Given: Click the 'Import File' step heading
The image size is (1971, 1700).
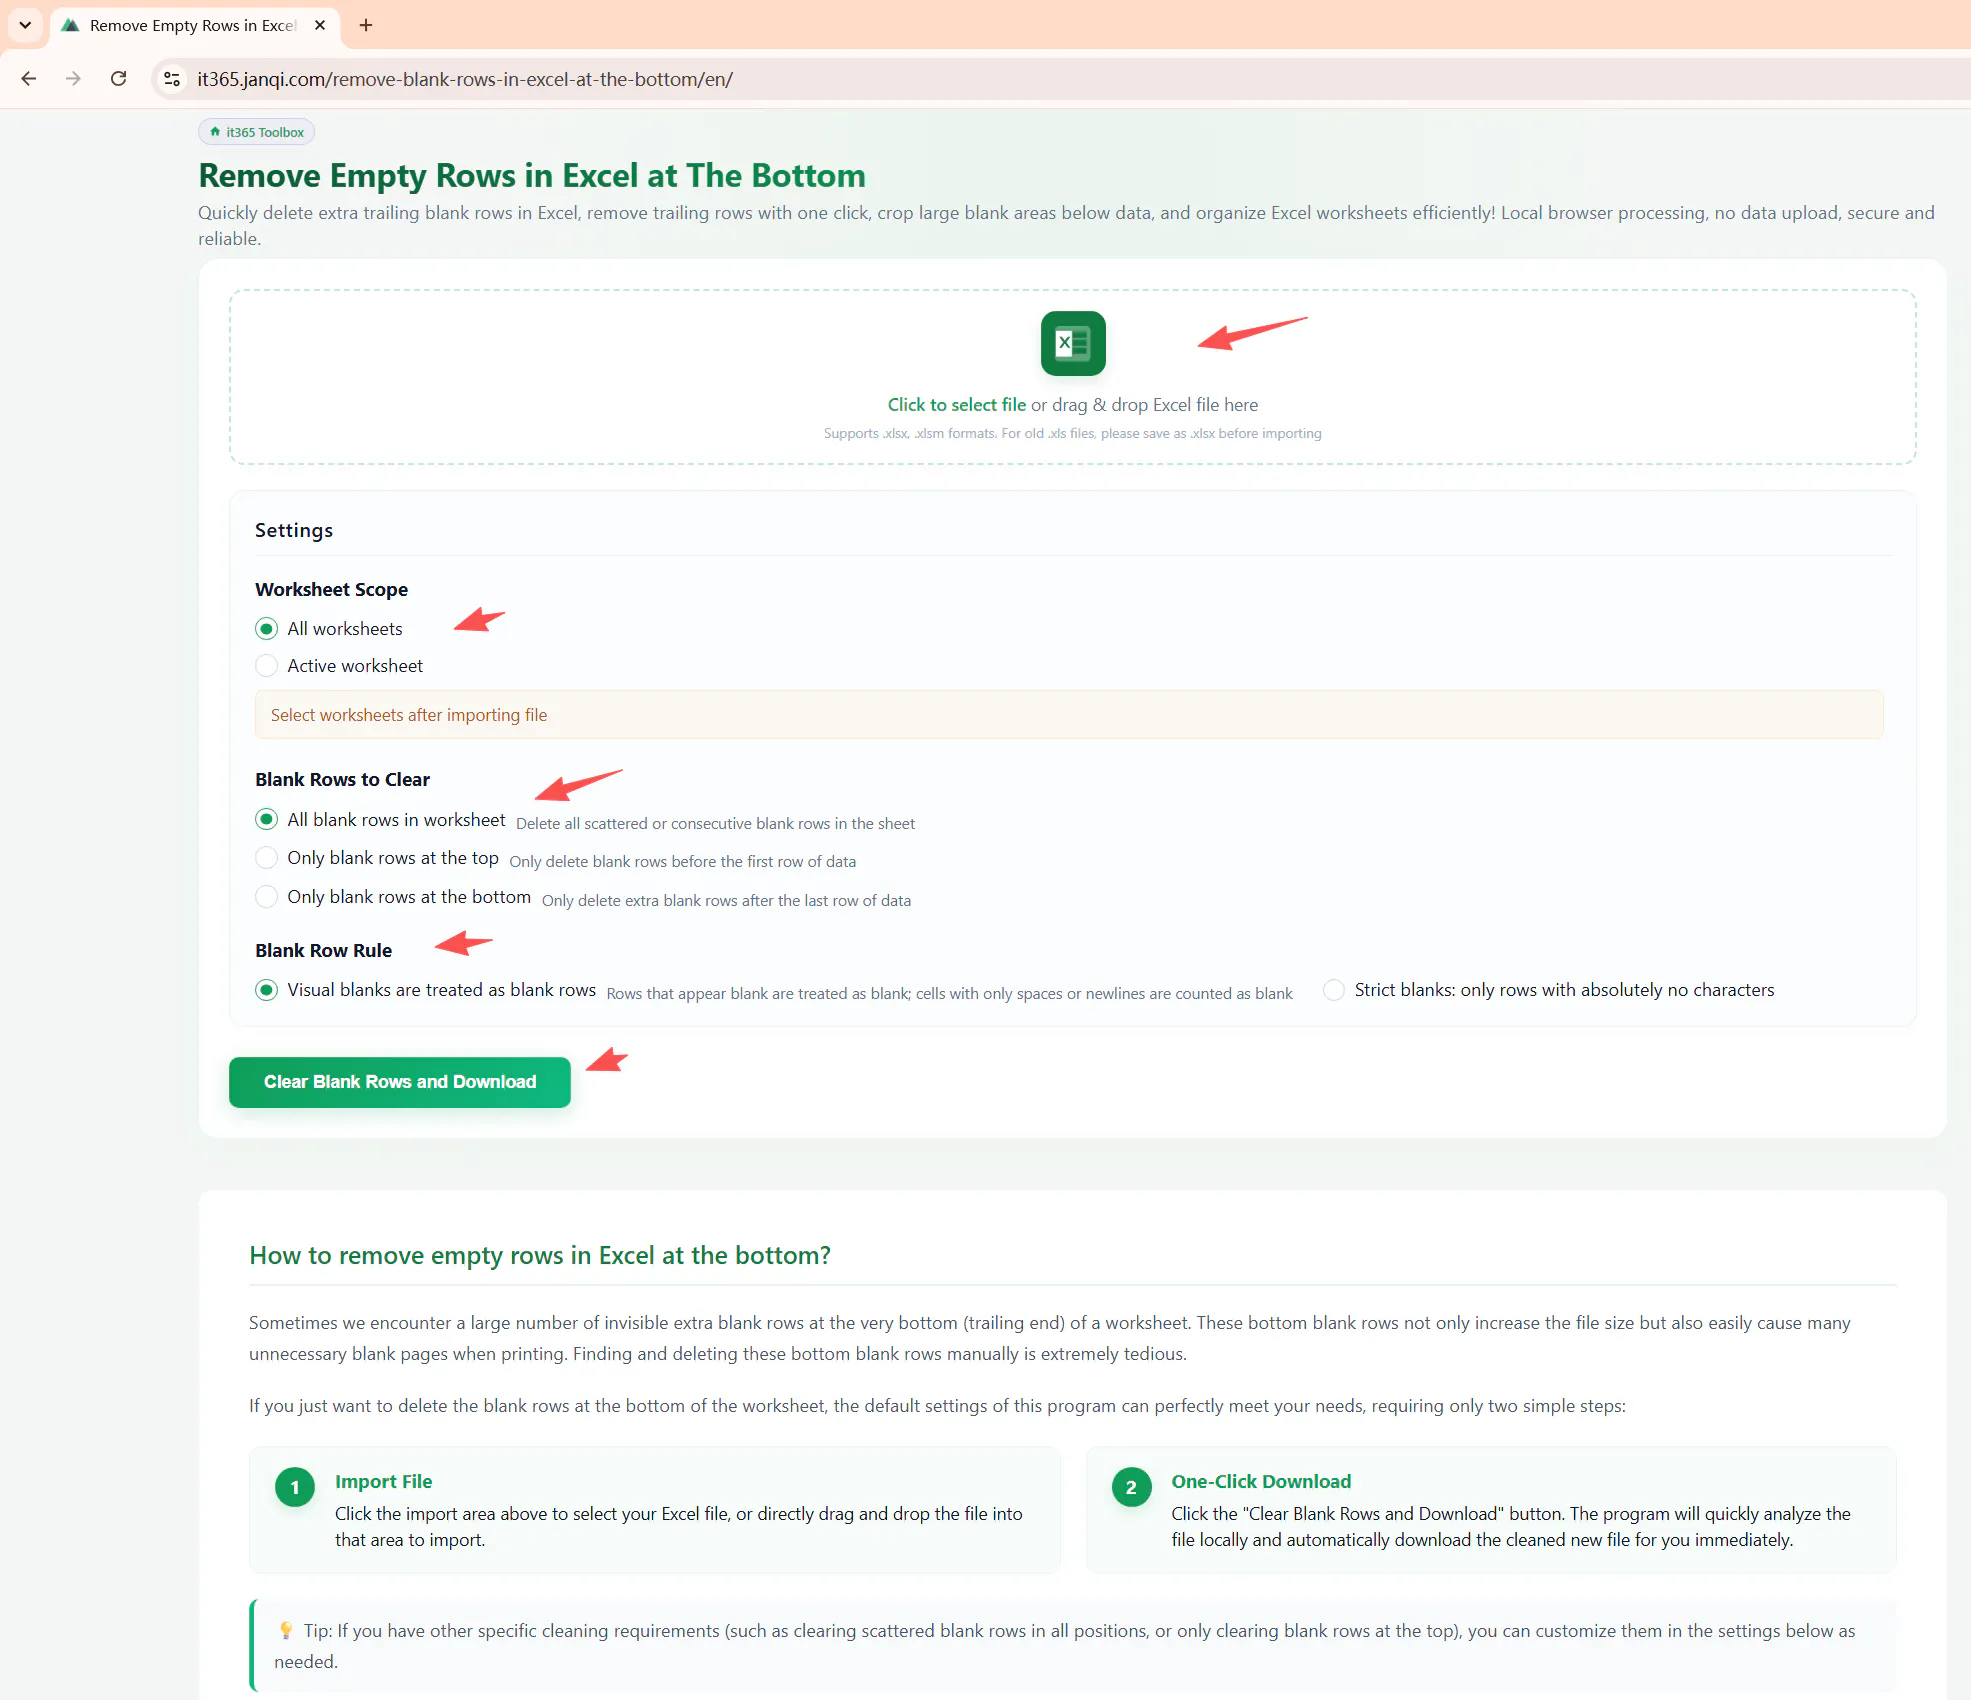Looking at the screenshot, I should [383, 1481].
